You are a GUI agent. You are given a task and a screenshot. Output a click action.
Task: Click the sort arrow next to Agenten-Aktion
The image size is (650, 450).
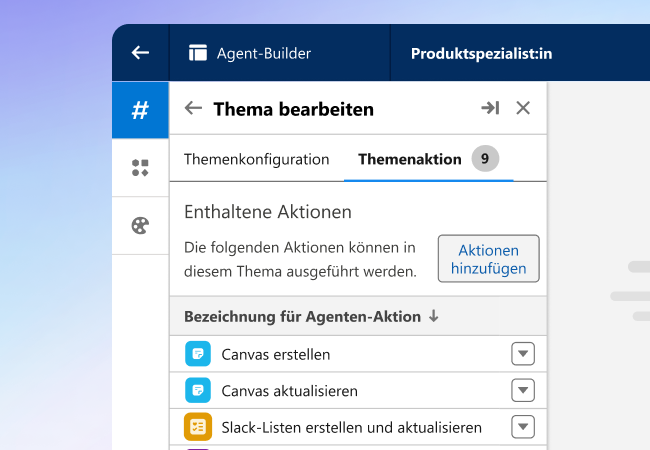[x=434, y=317]
